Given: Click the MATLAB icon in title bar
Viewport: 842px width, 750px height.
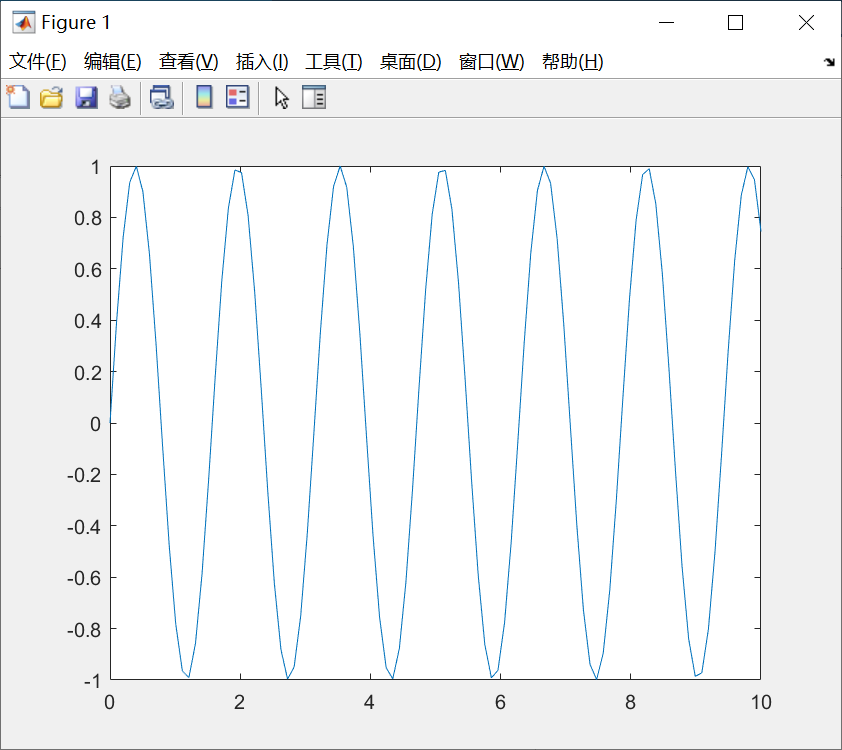Looking at the screenshot, I should pos(22,21).
